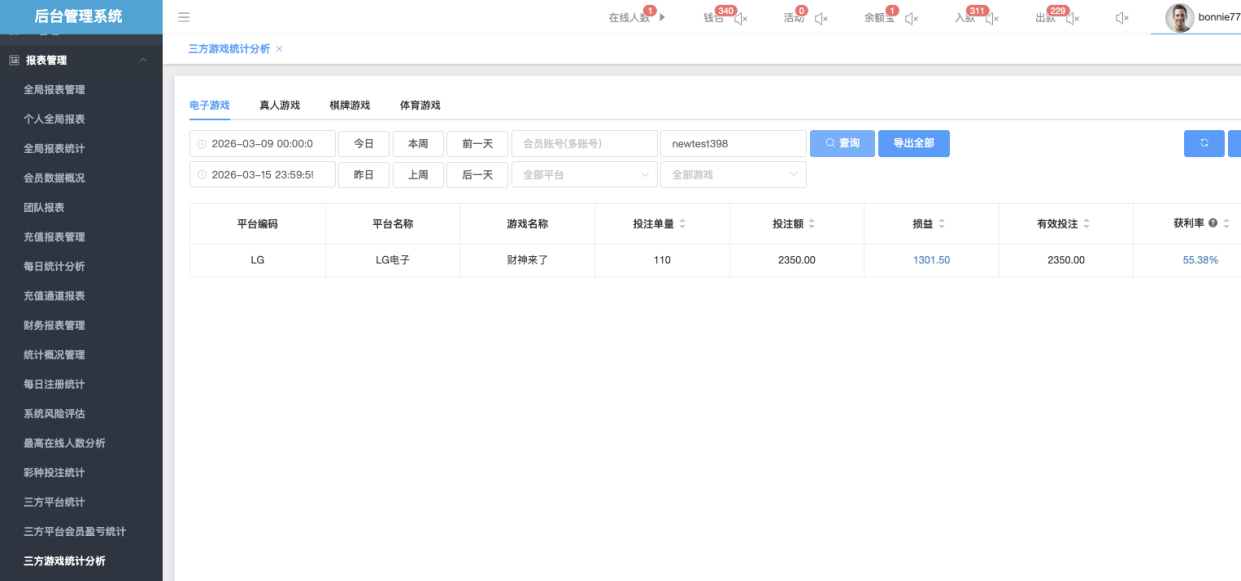Sort by 投注单量 column arrows
1241x581 pixels.
(682, 224)
